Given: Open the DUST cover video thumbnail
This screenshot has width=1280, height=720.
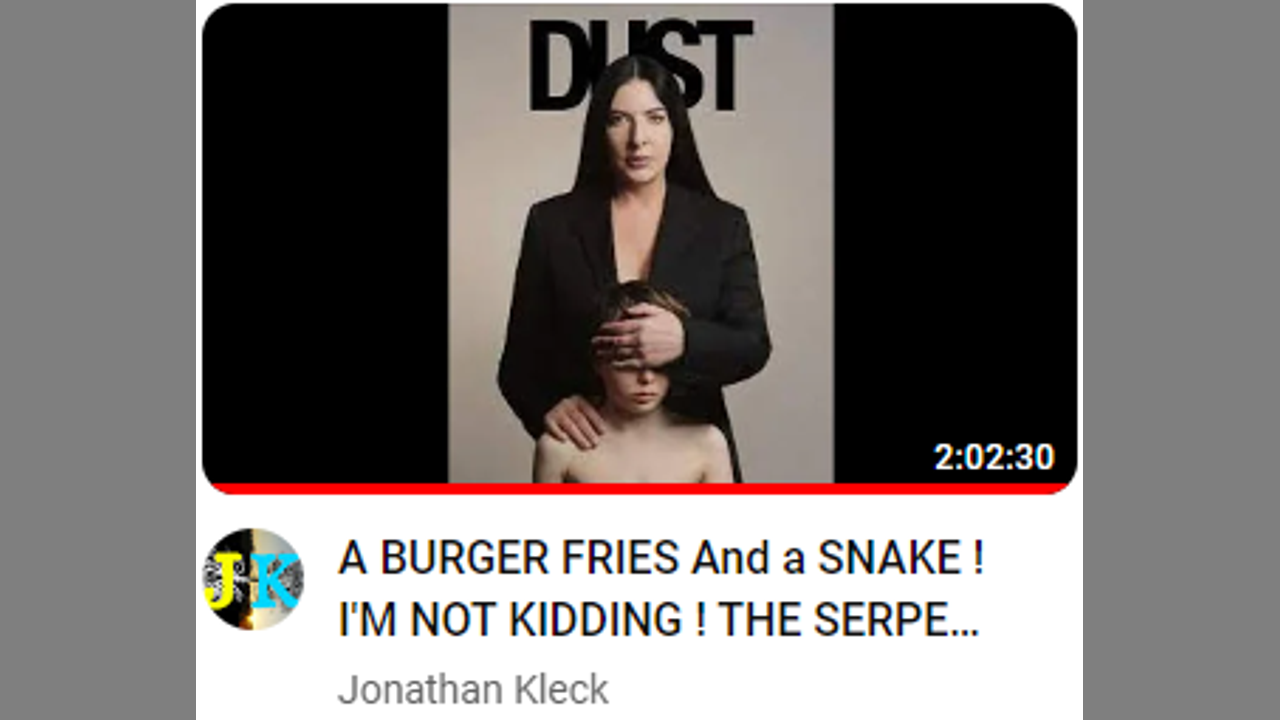Looking at the screenshot, I should coord(640,246).
